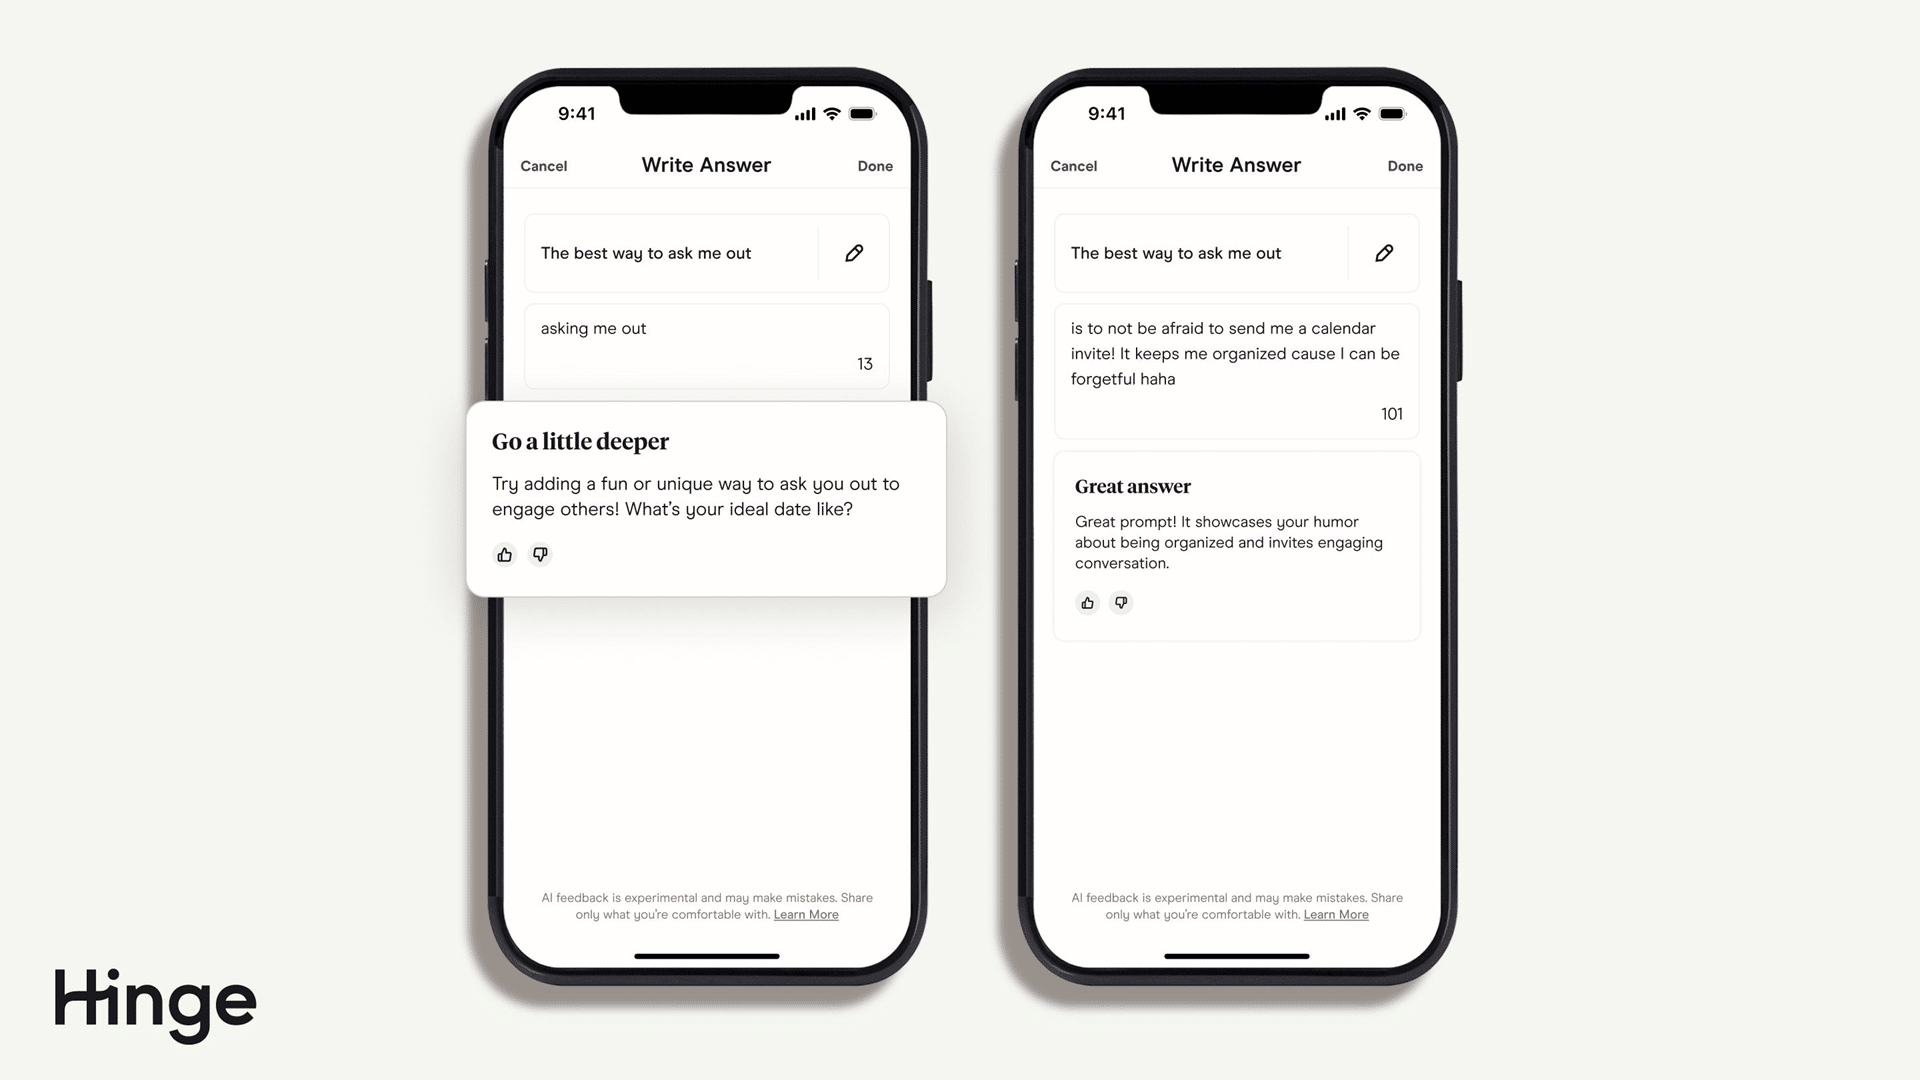The height and width of the screenshot is (1080, 1920).
Task: Click the edit pencil icon on left phone
Action: pyautogui.click(x=853, y=253)
